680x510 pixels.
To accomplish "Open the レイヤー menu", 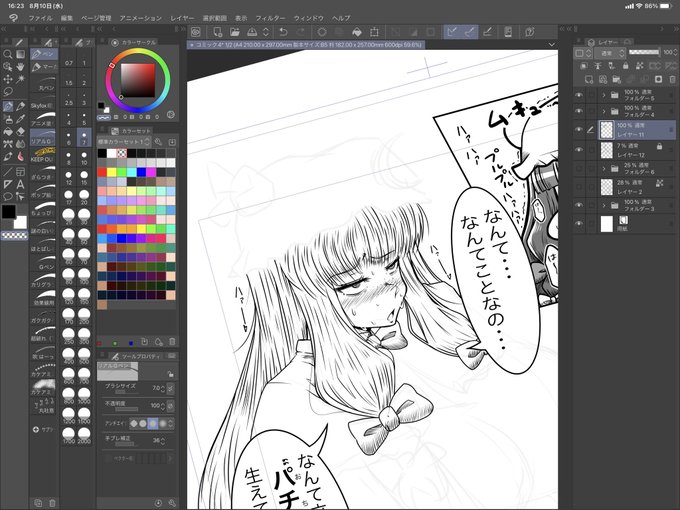I will tap(182, 18).
